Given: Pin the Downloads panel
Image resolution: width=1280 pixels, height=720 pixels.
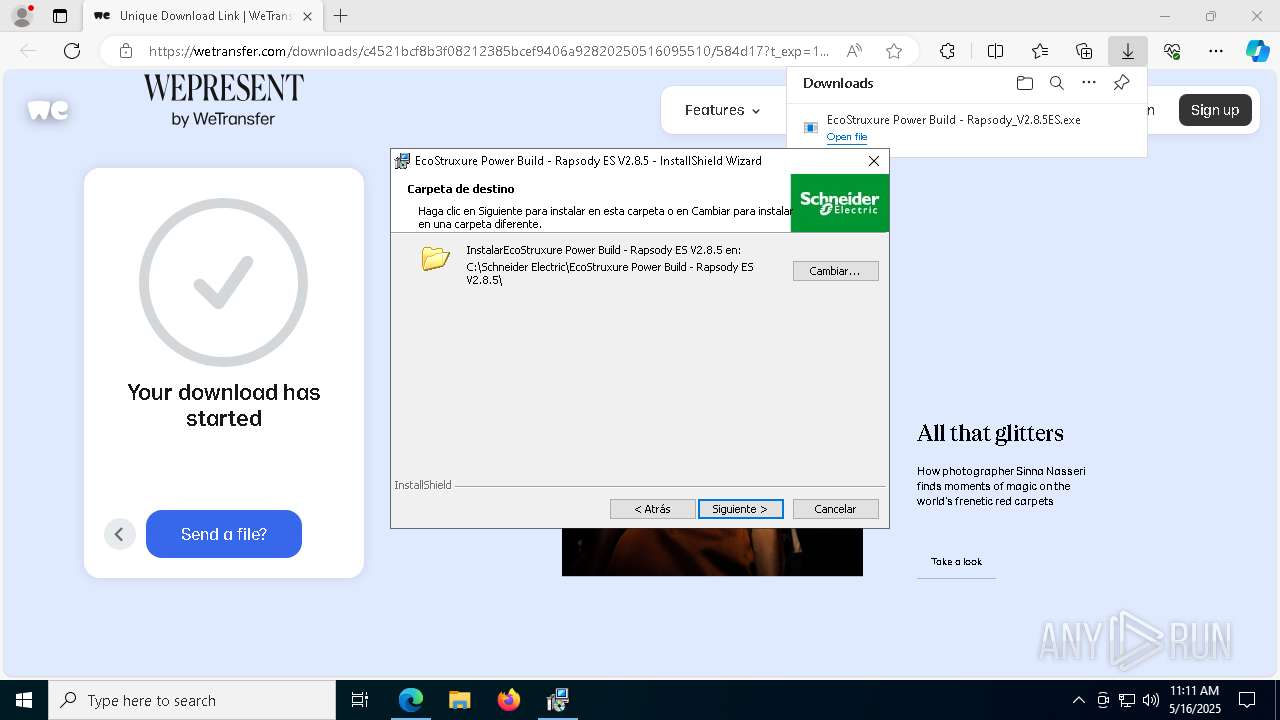Looking at the screenshot, I should (1122, 83).
